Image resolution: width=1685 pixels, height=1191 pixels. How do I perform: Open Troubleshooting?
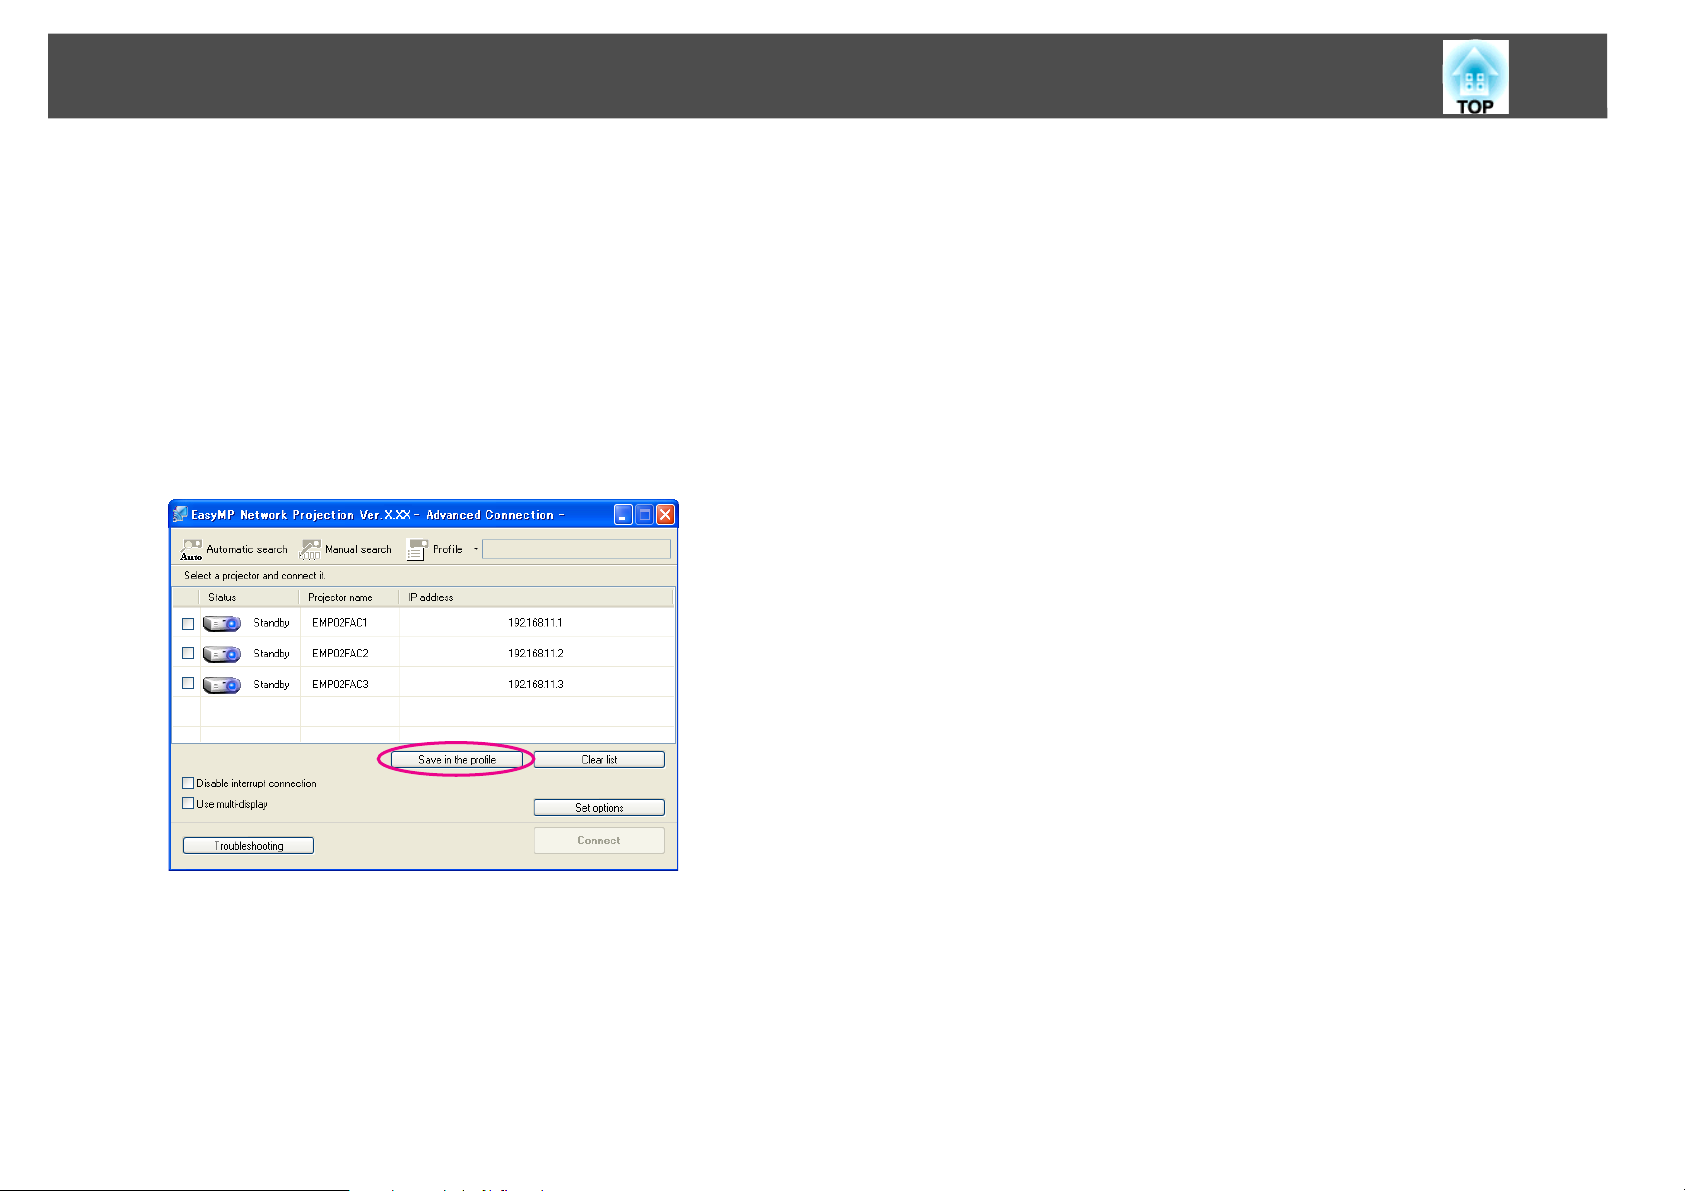click(x=248, y=846)
